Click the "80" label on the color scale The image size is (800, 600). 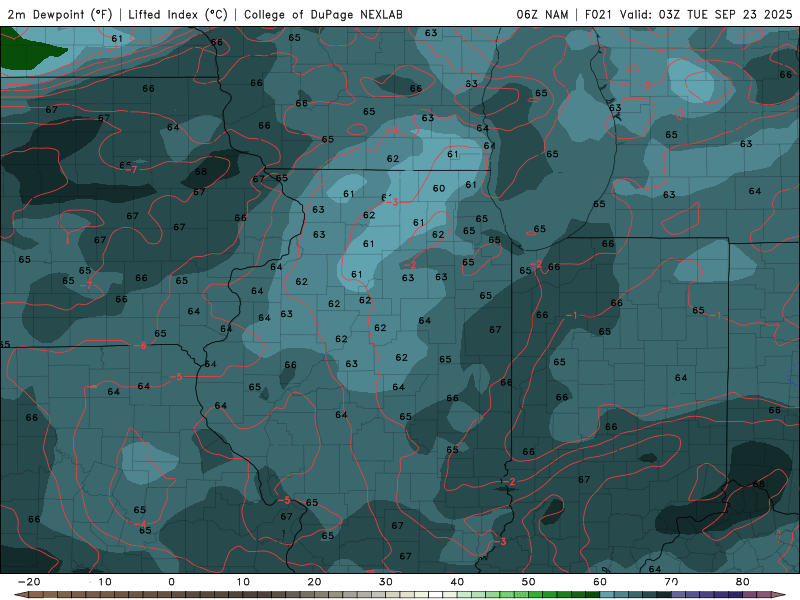pyautogui.click(x=743, y=582)
